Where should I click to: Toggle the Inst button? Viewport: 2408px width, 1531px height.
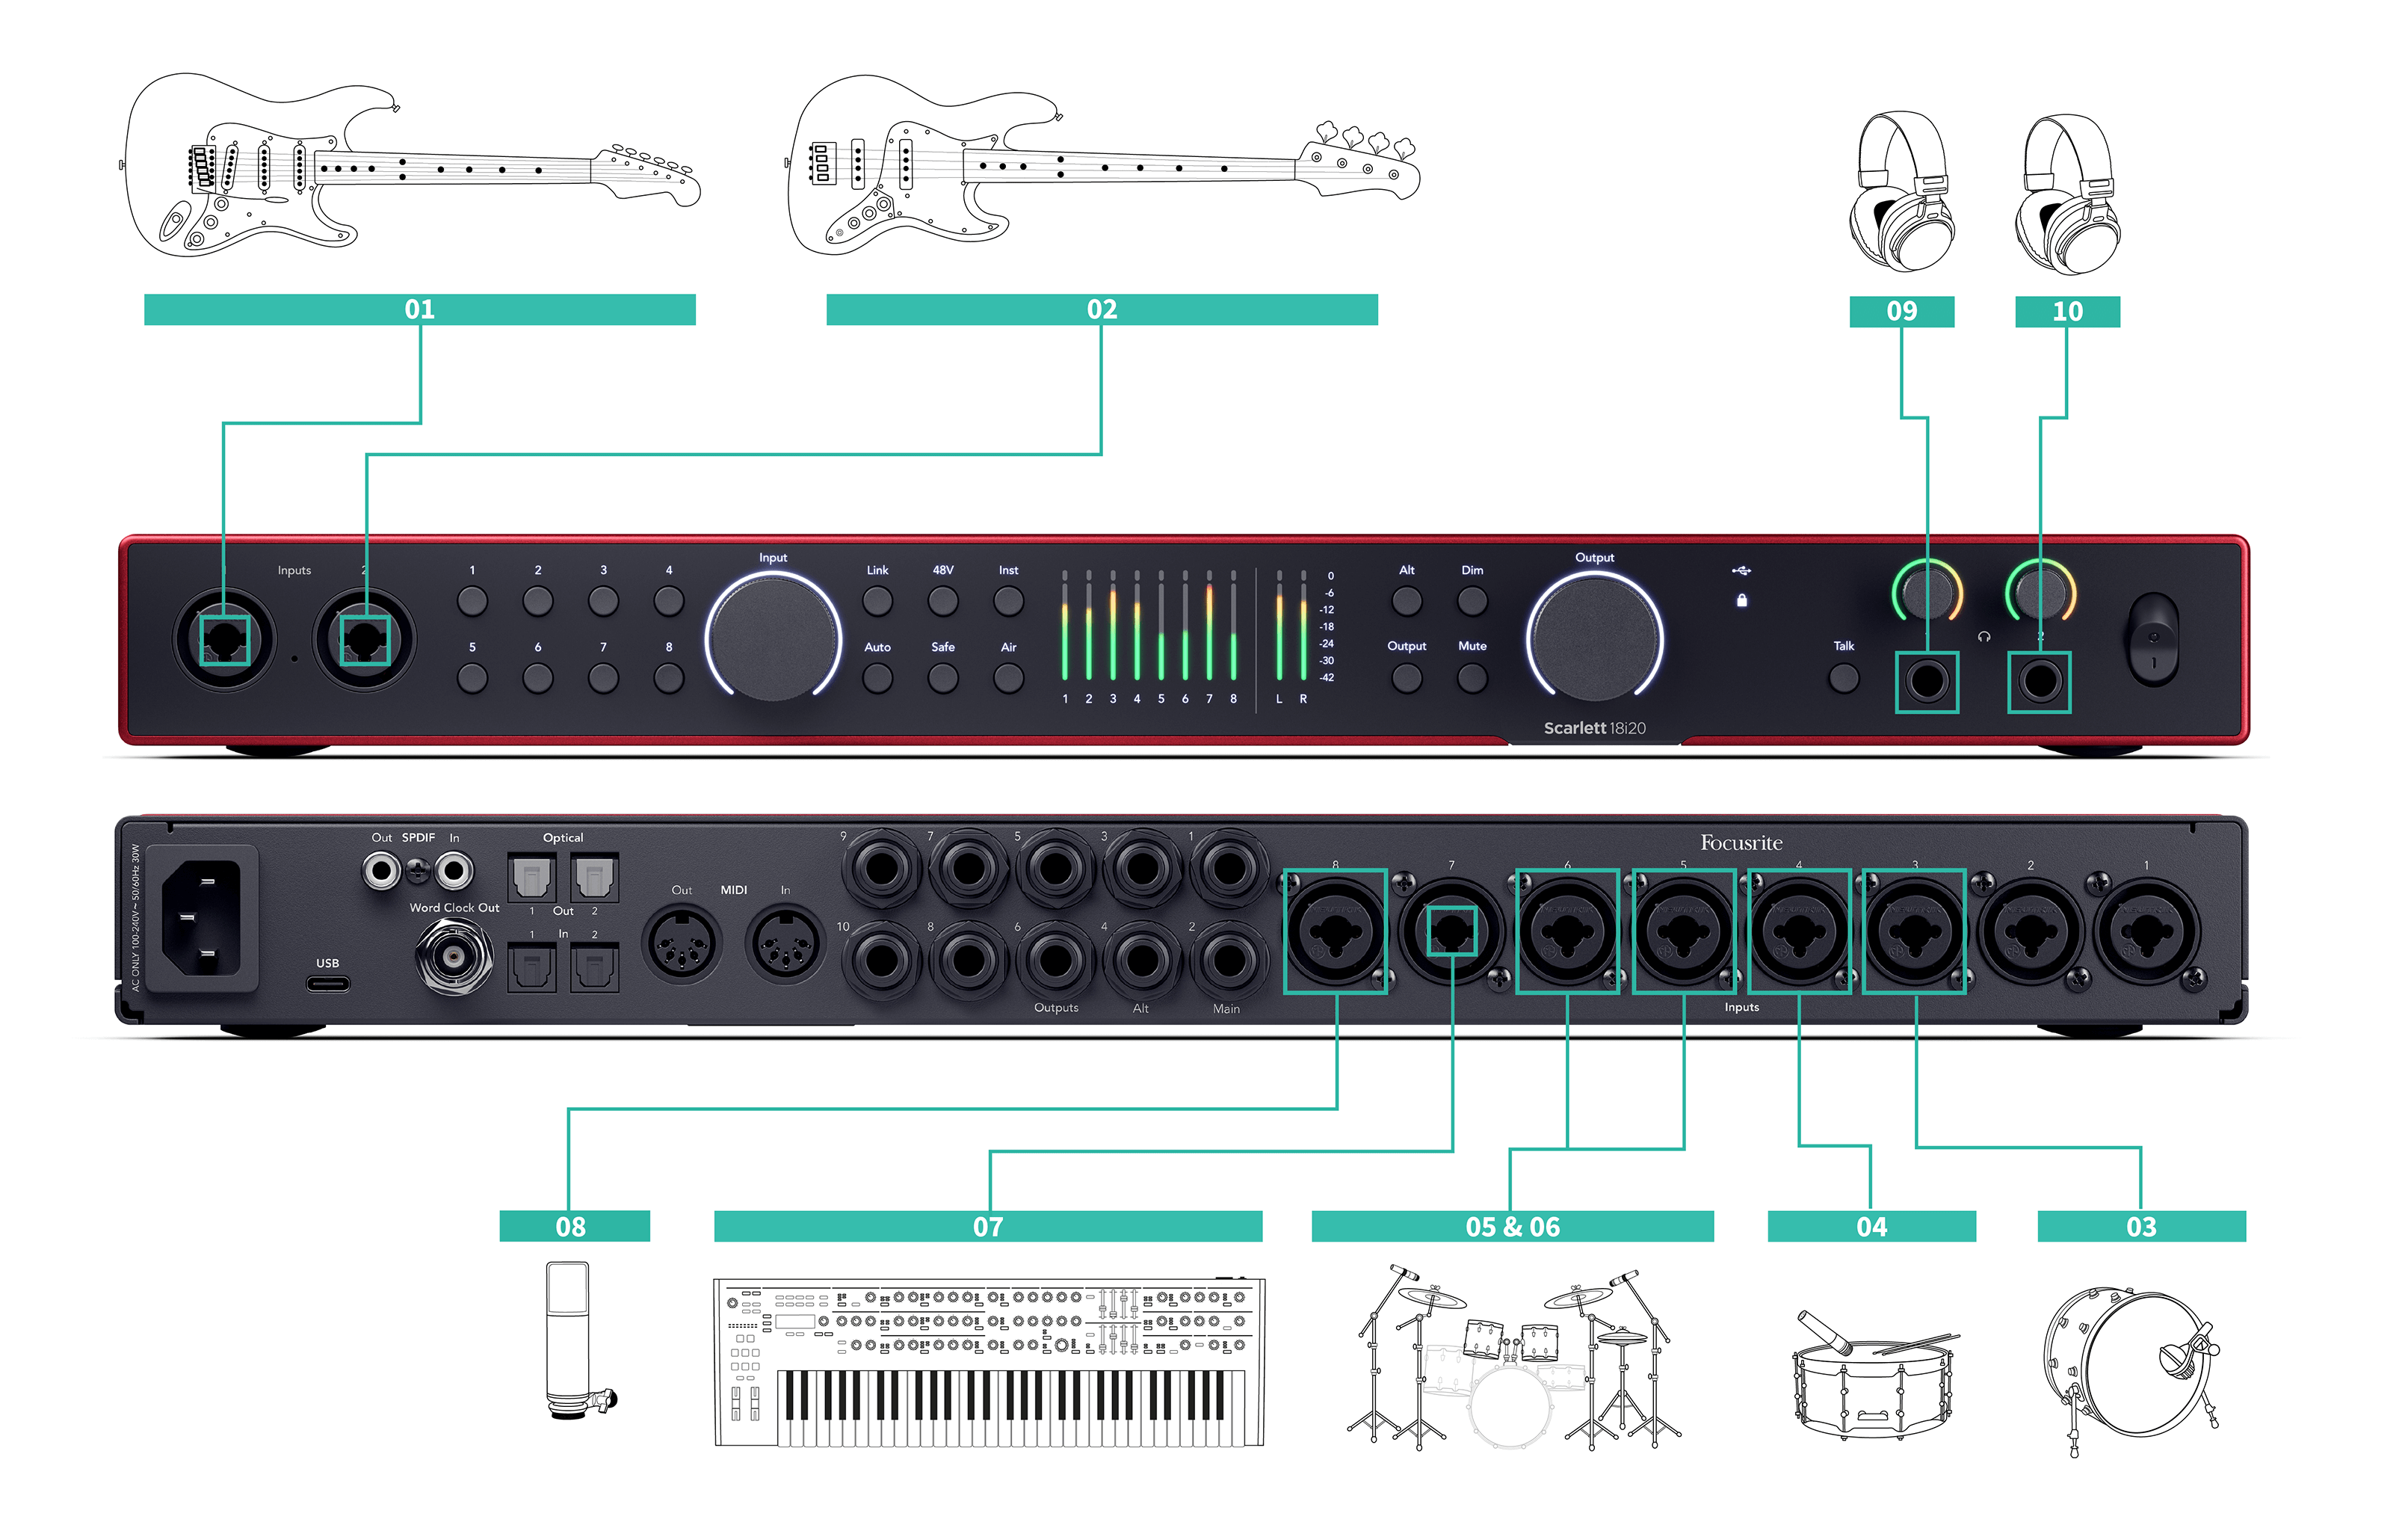point(1008,601)
